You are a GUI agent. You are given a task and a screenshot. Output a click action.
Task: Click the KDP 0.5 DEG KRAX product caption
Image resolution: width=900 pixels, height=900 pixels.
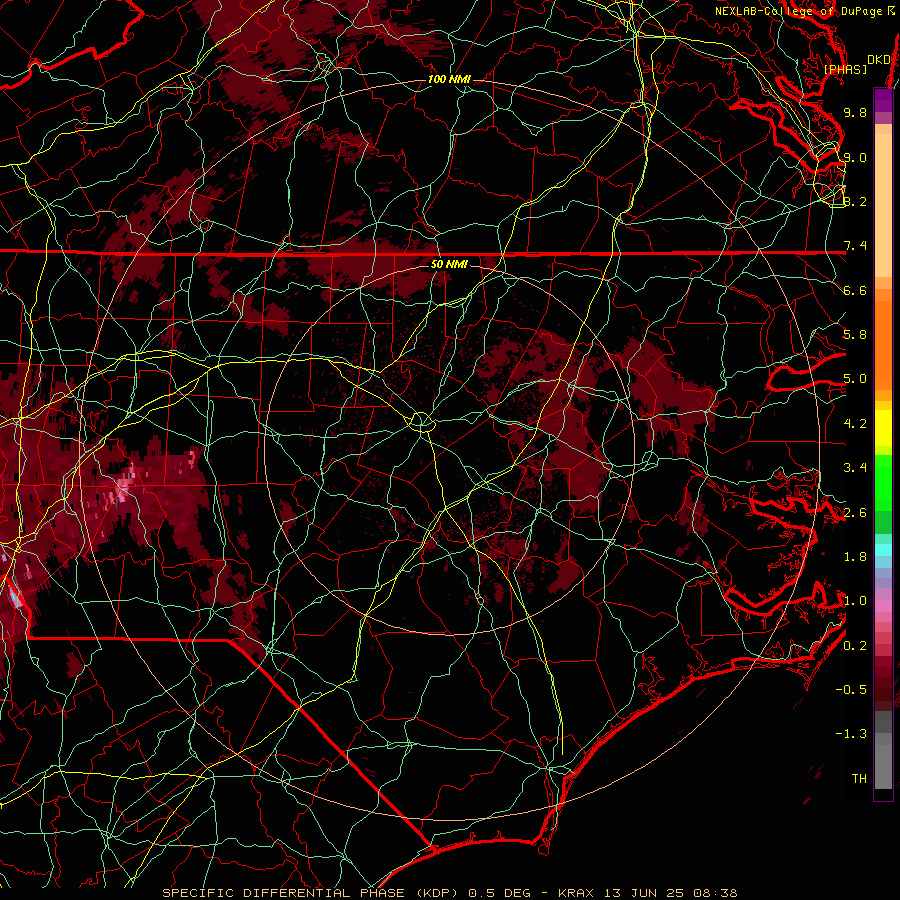449,893
